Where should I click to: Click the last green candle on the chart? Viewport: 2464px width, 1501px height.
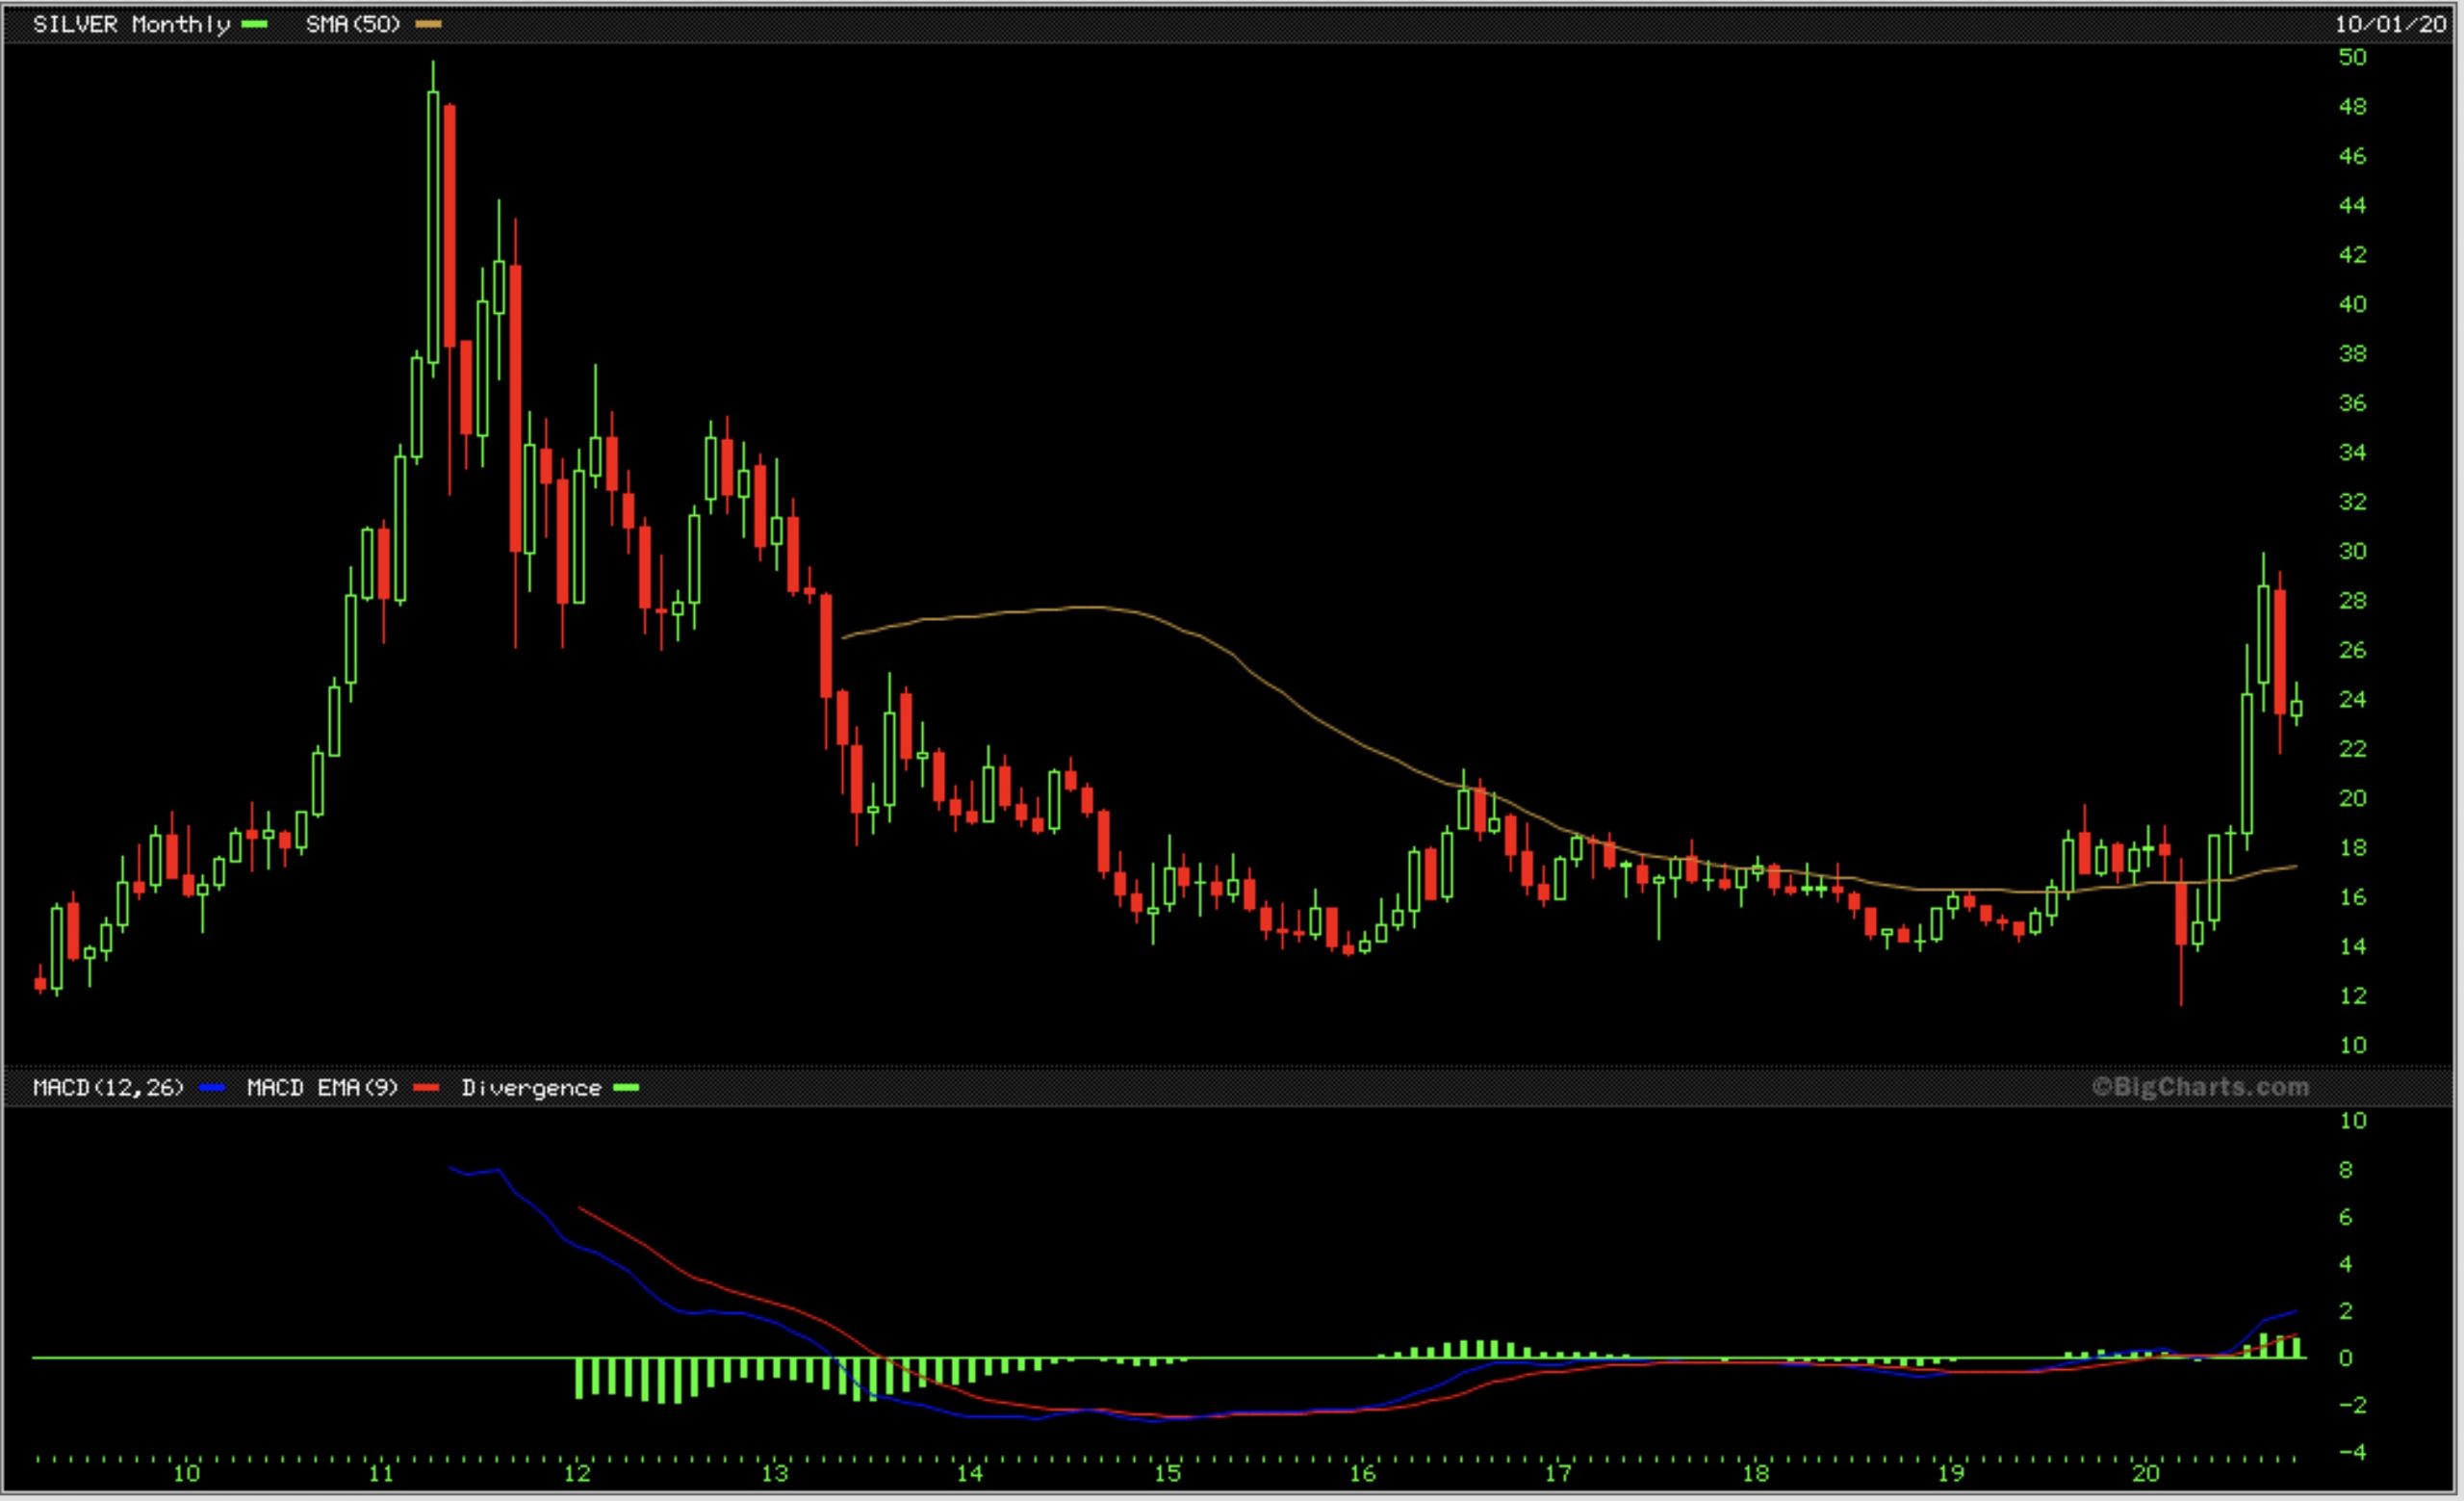pyautogui.click(x=2297, y=709)
